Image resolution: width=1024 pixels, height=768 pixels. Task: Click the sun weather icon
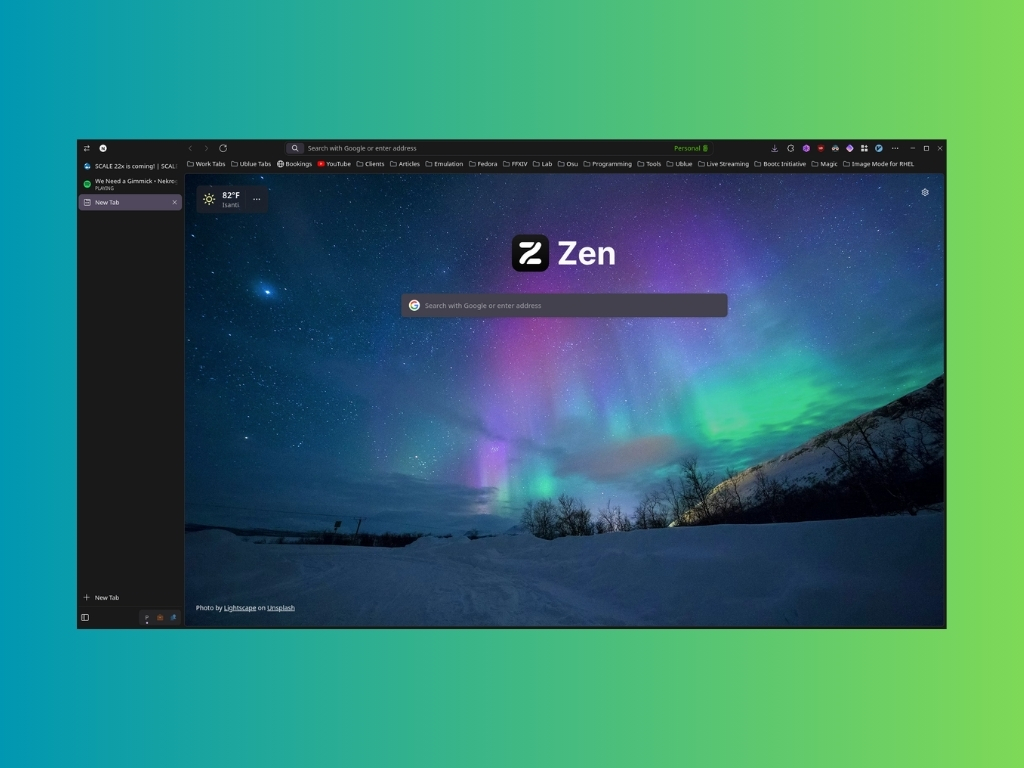click(209, 199)
